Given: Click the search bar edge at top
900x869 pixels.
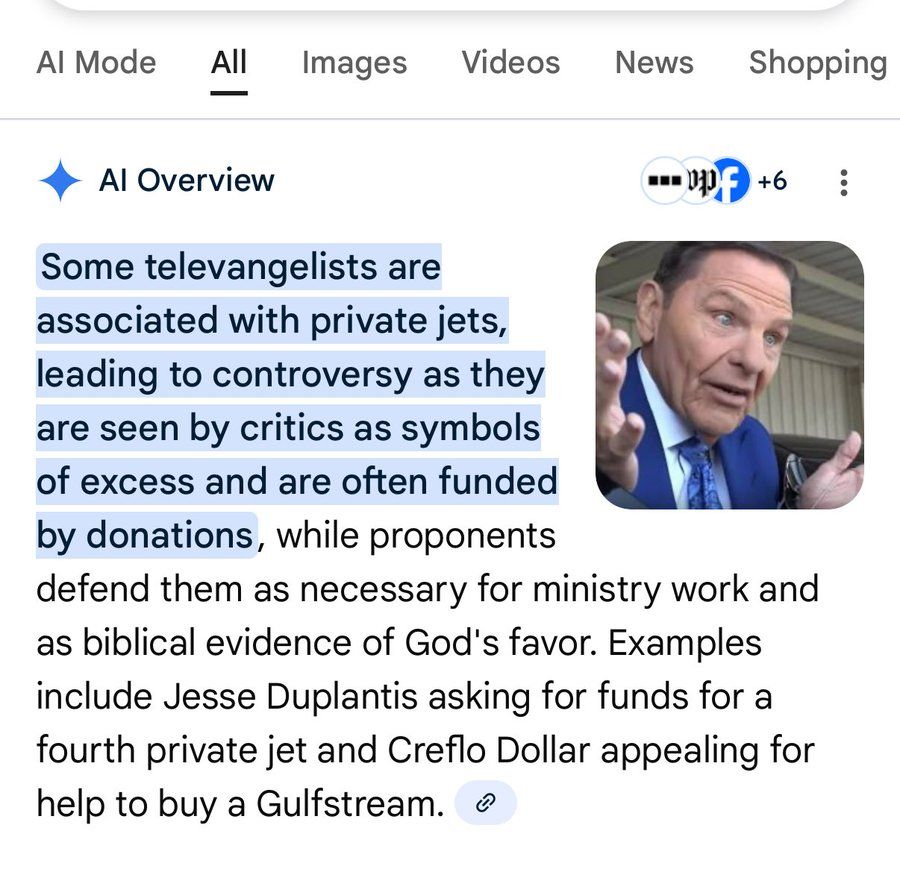Looking at the screenshot, I should point(450,5).
